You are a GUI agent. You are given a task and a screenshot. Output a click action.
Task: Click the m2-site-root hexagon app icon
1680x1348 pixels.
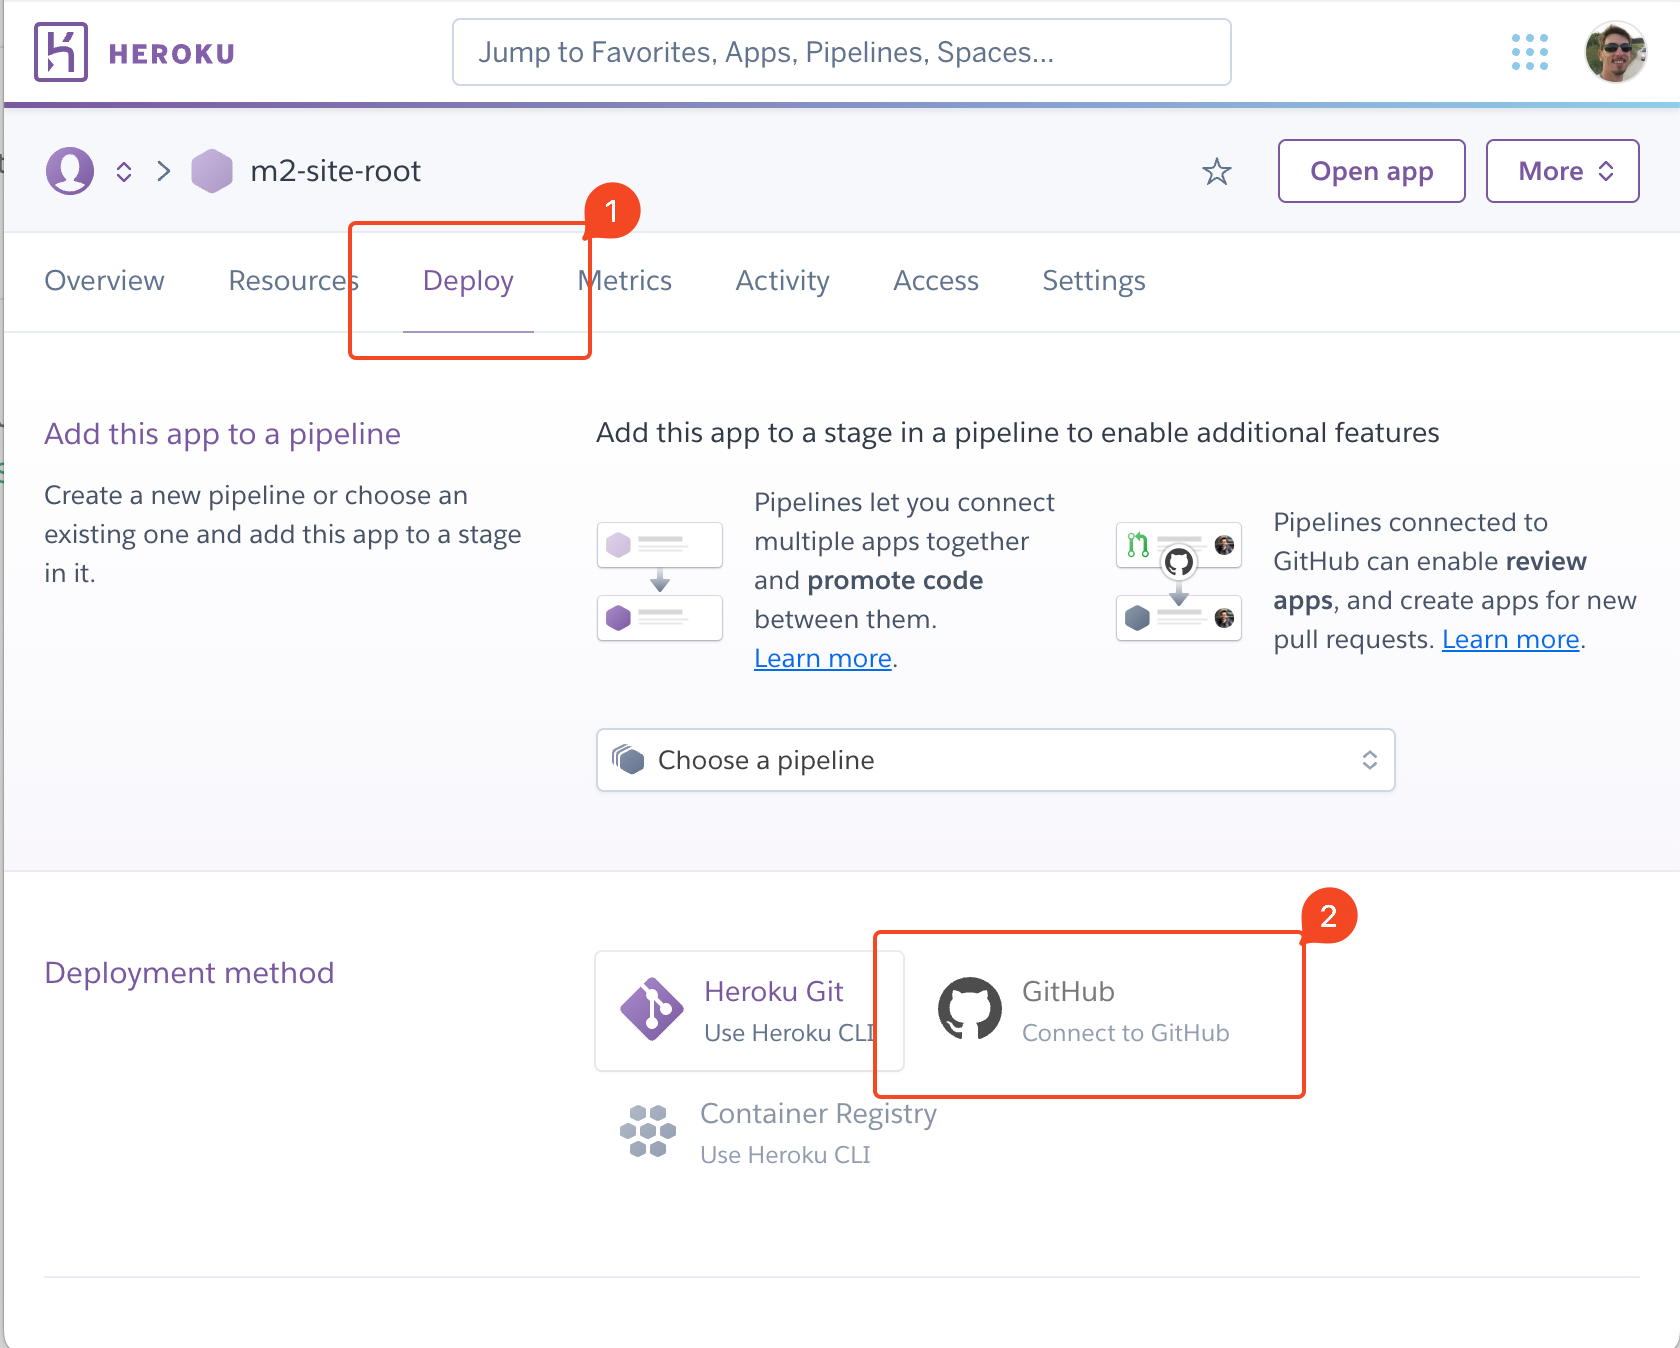(x=212, y=170)
